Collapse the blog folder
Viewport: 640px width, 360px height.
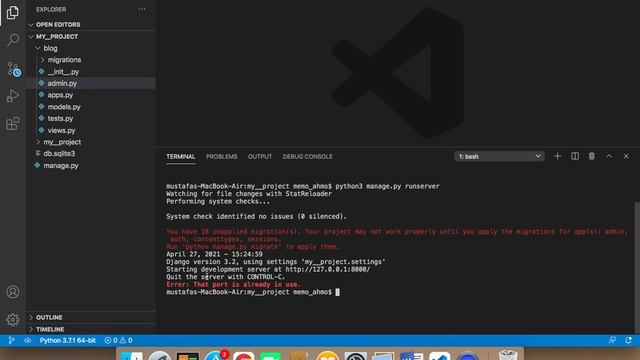click(50, 48)
